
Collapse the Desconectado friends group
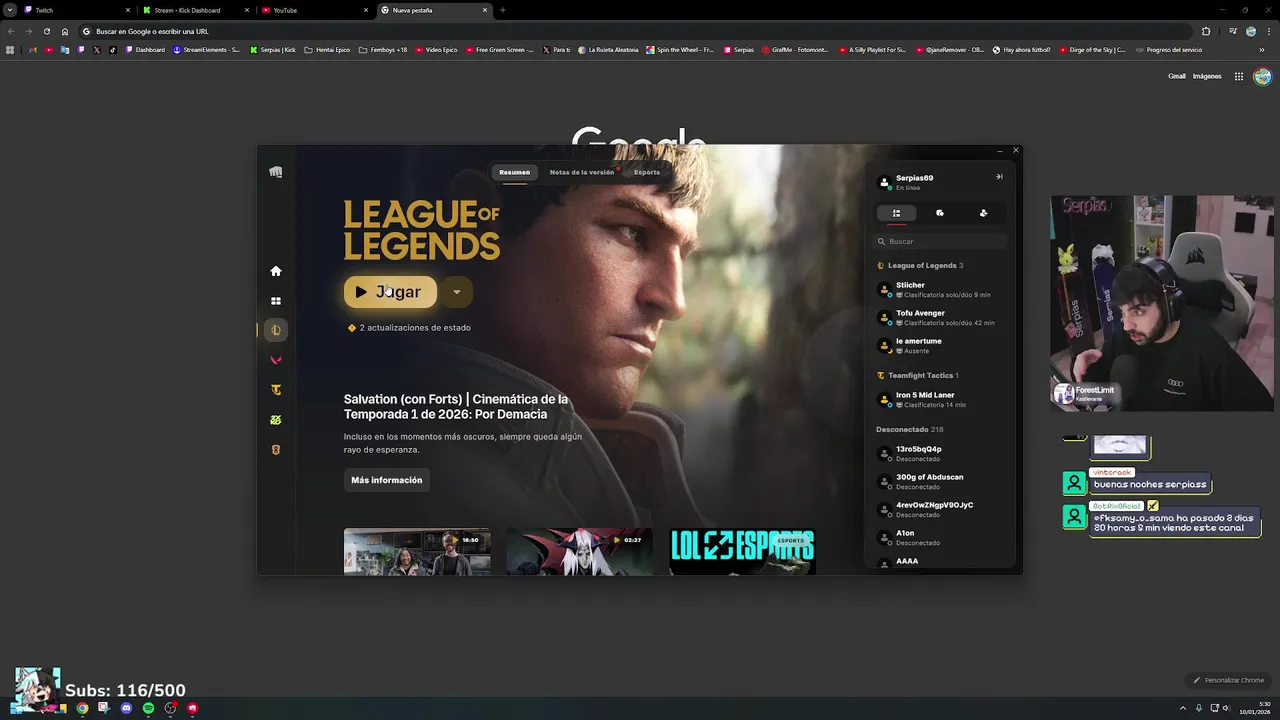[x=908, y=429]
